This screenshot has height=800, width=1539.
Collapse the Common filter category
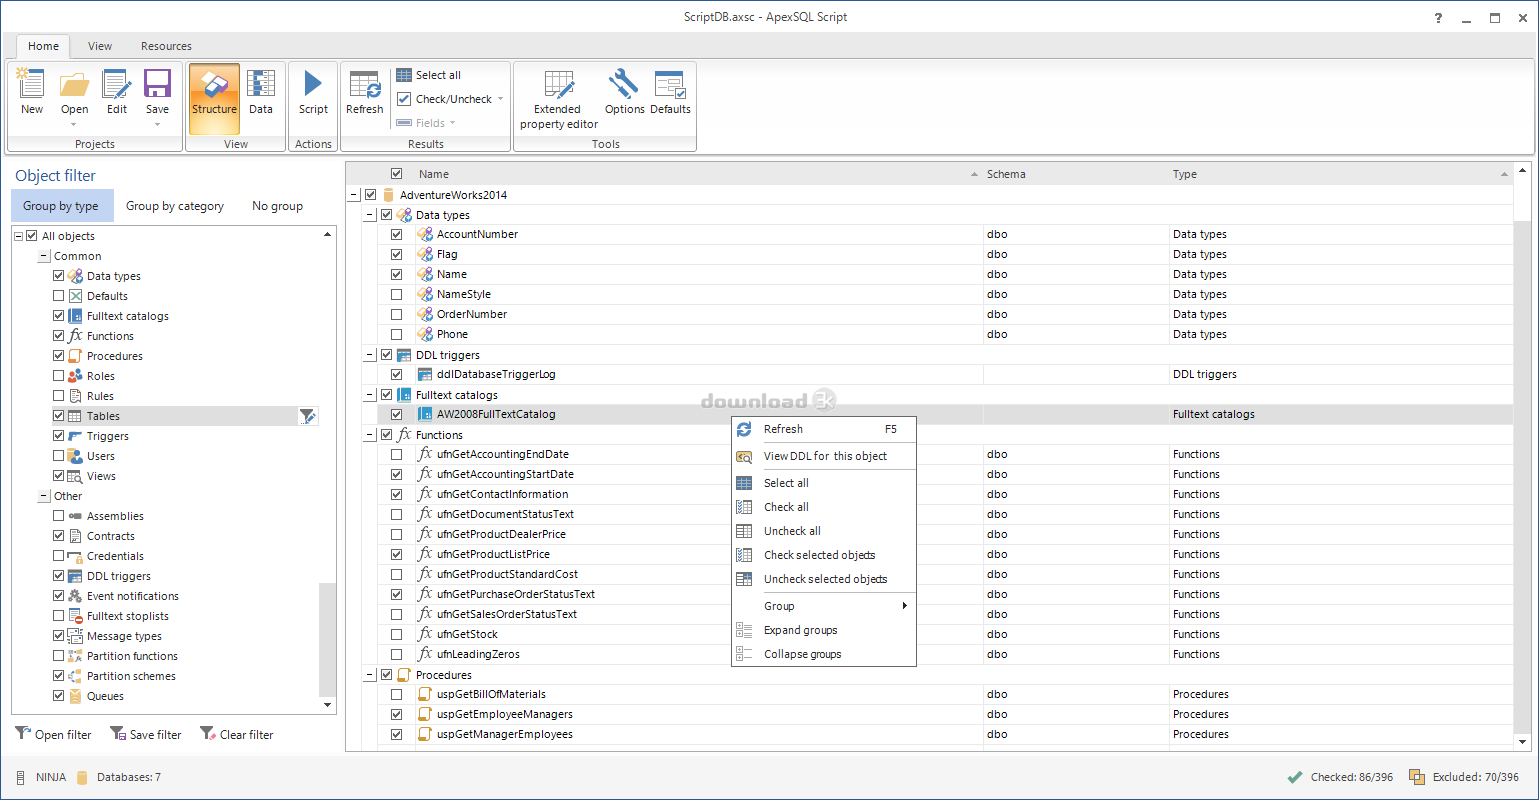click(x=44, y=256)
